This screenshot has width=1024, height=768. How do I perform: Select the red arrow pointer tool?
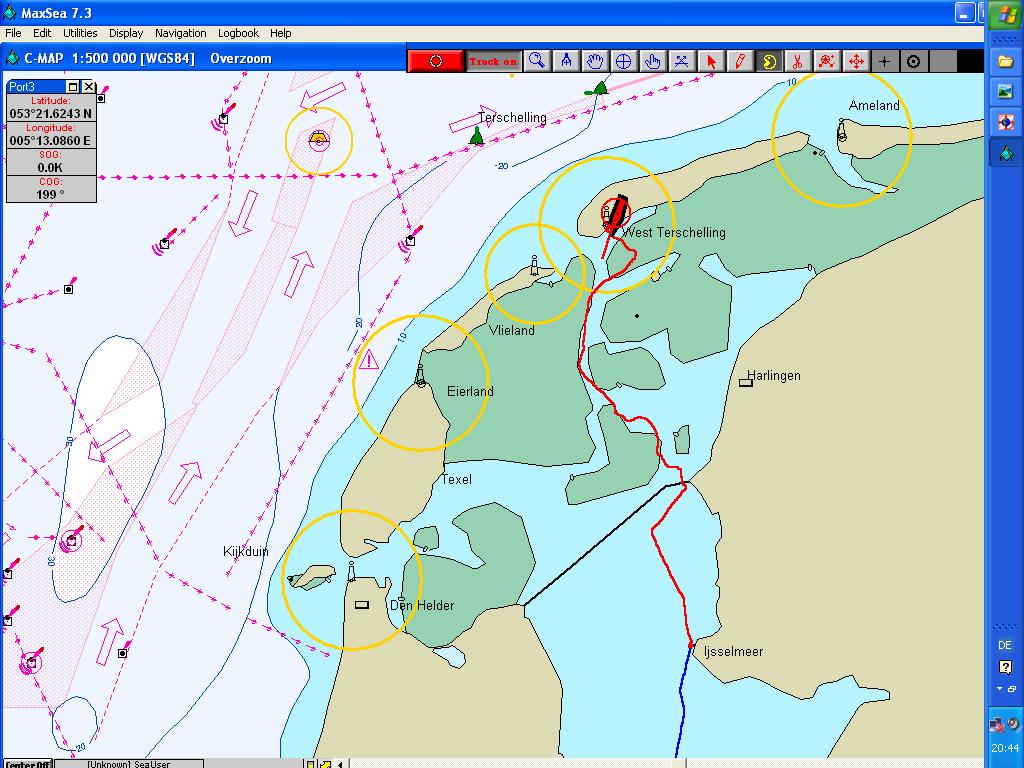point(711,61)
